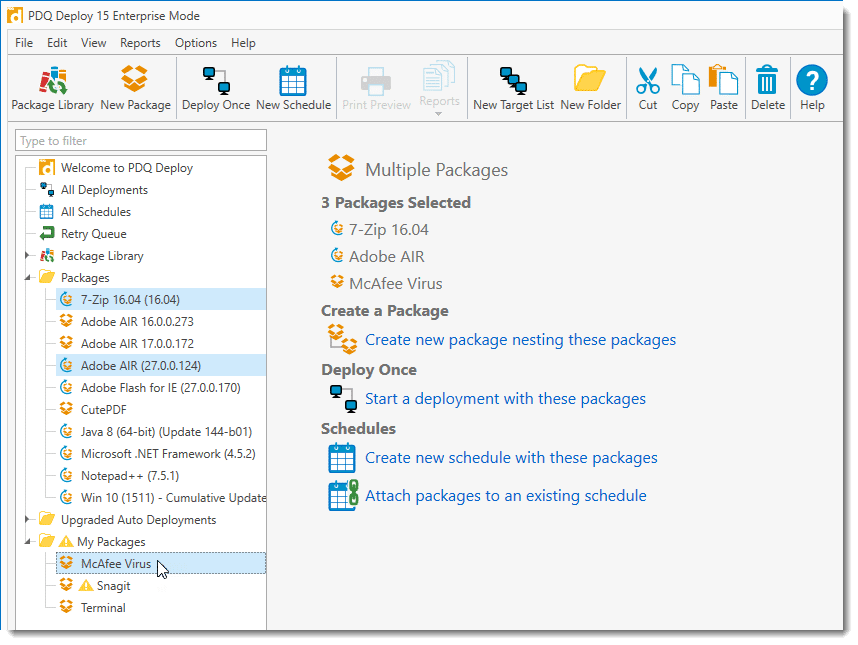
Task: Select the Retry Queue tree item
Action: [x=94, y=234]
